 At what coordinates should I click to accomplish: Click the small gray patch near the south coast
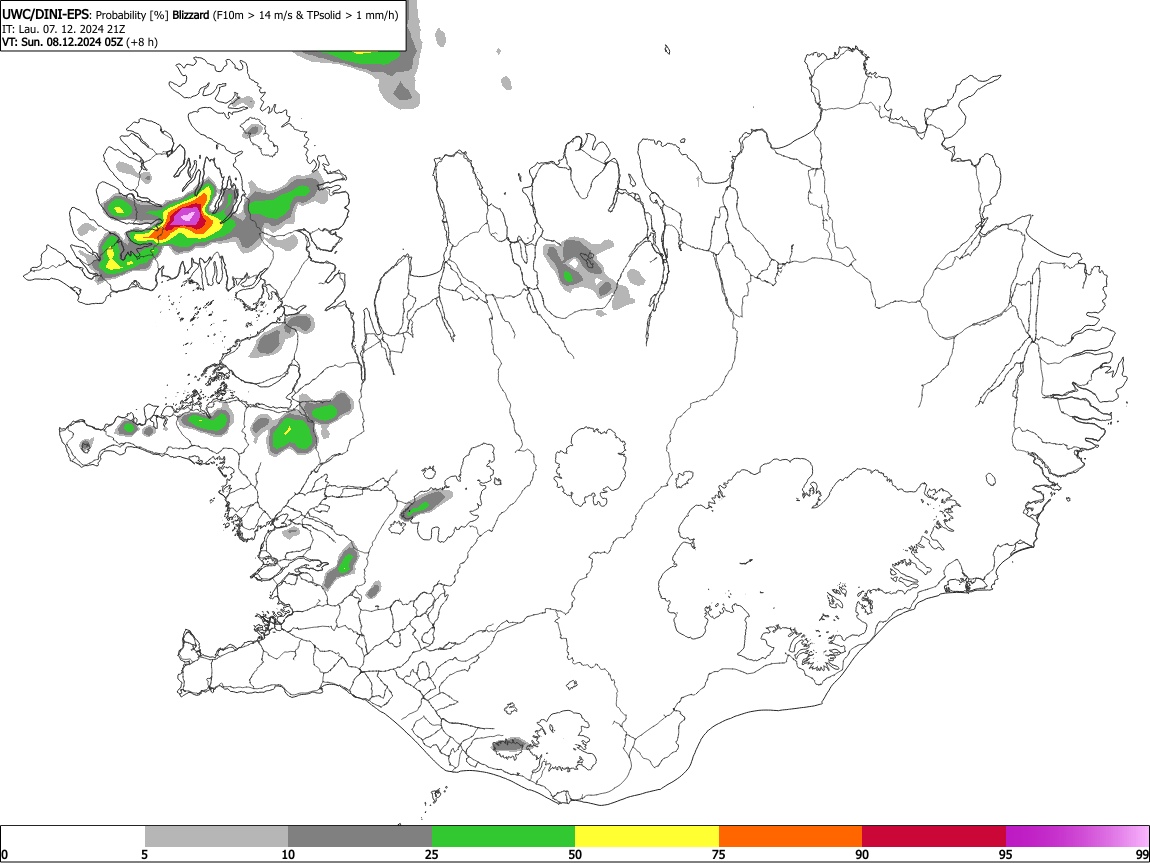(x=509, y=747)
